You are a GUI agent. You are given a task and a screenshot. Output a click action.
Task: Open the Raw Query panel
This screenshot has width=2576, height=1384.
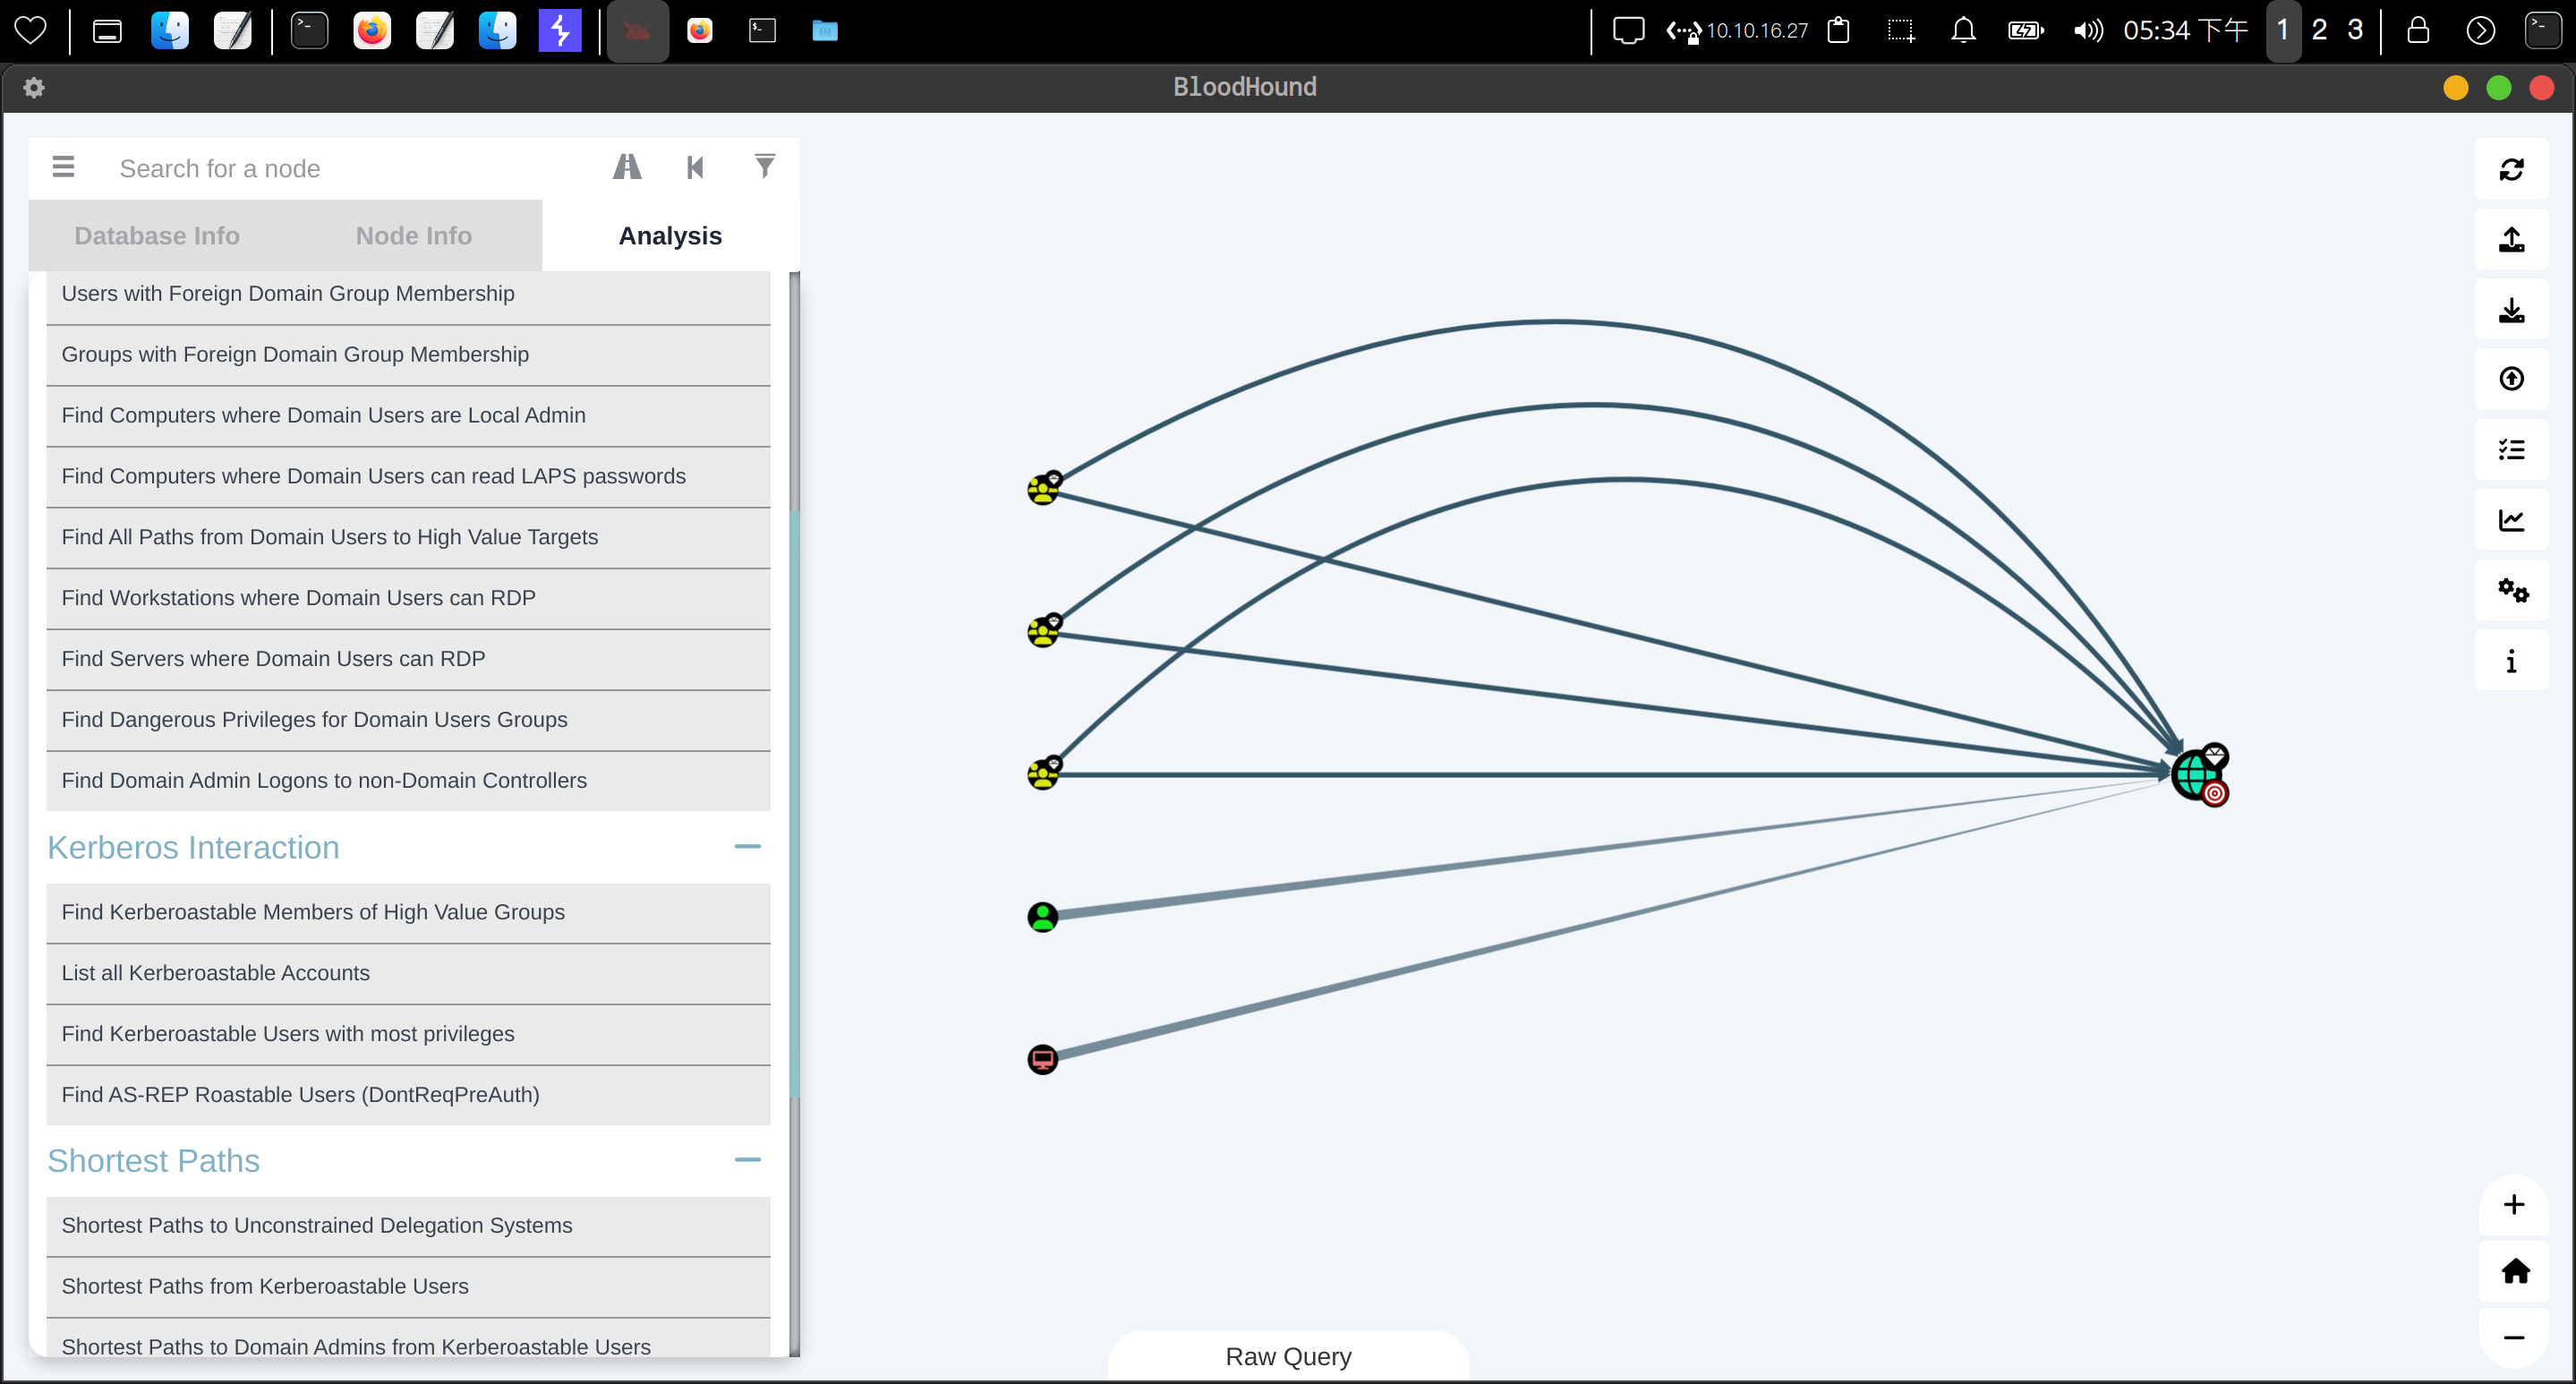pyautogui.click(x=1288, y=1356)
